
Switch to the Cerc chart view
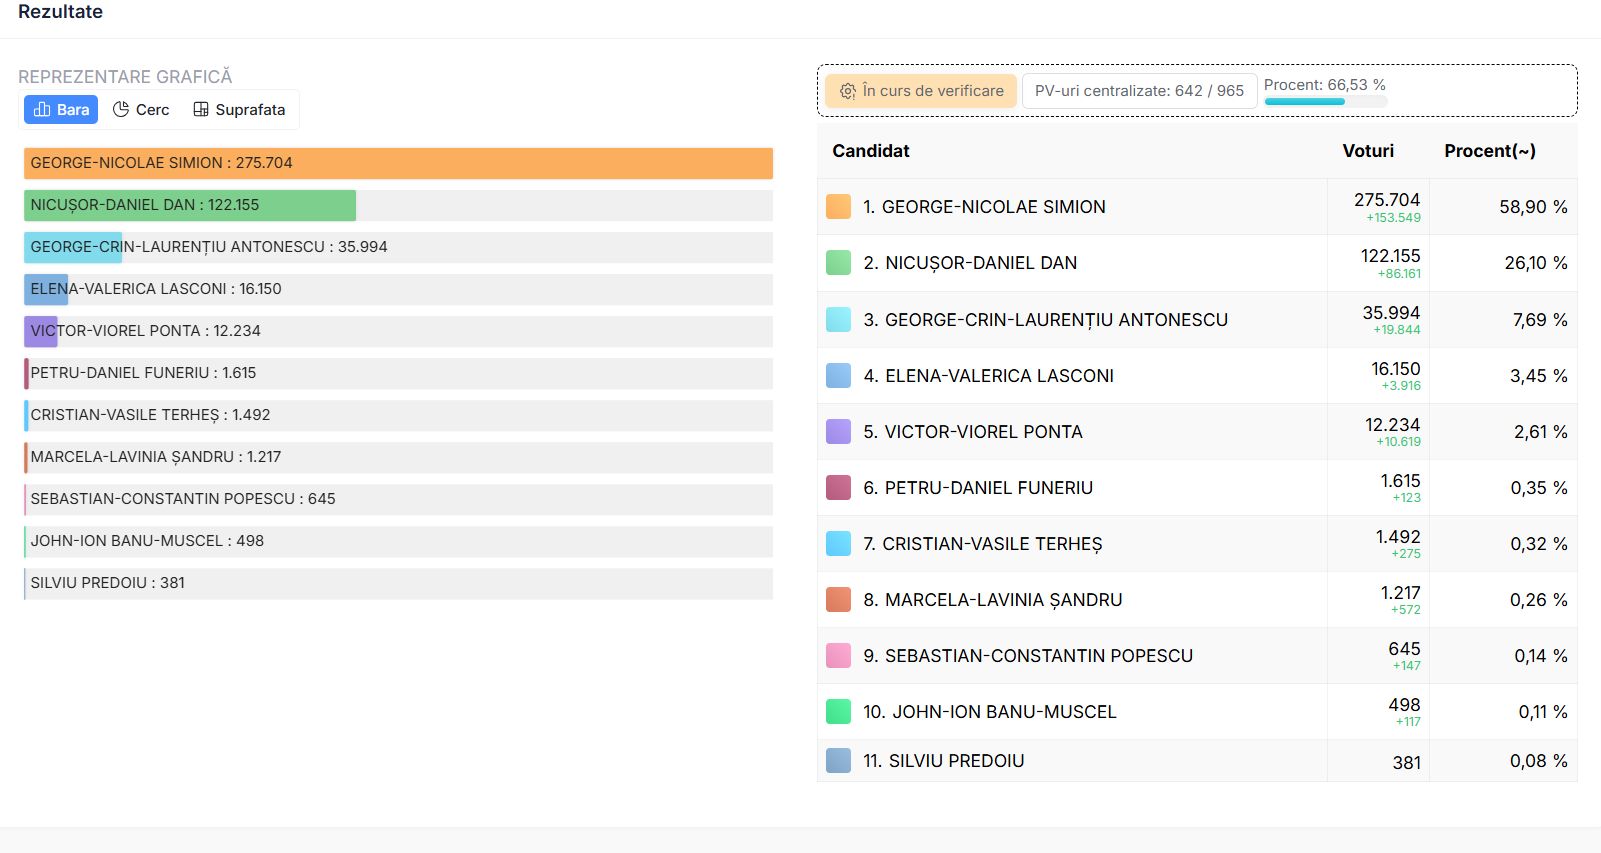(x=141, y=110)
